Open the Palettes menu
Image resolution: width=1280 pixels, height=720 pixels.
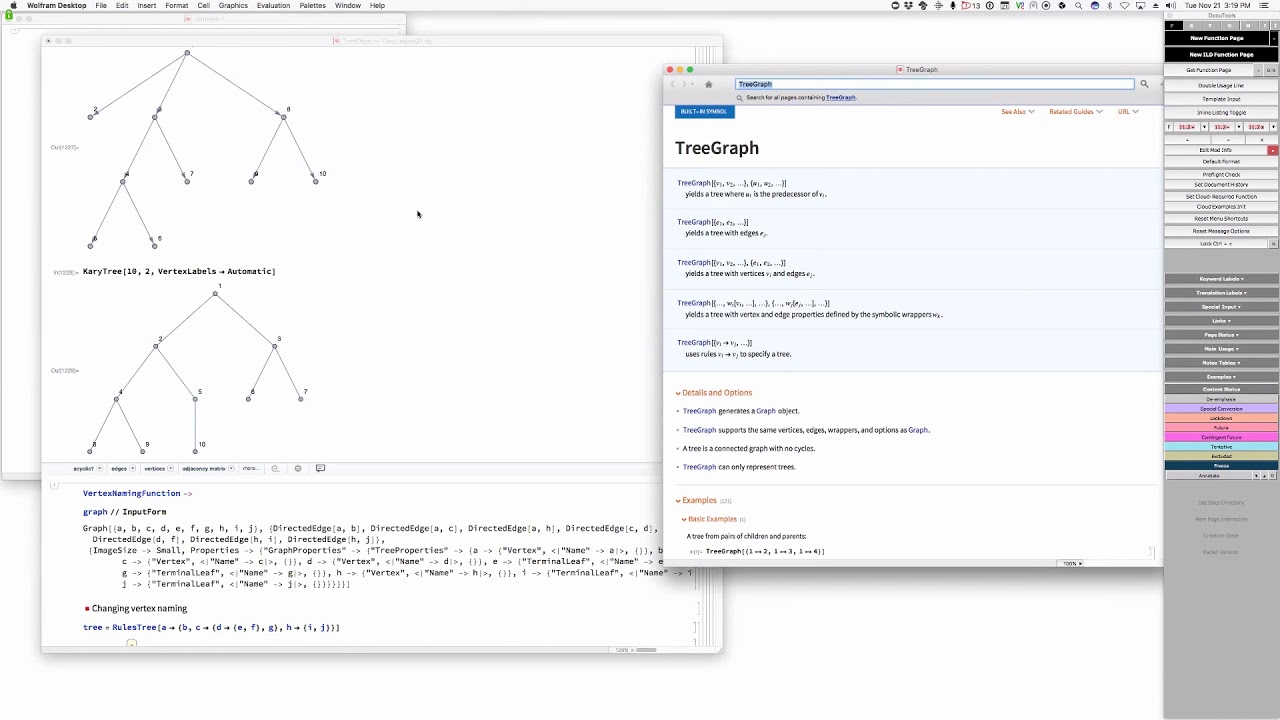coord(312,6)
